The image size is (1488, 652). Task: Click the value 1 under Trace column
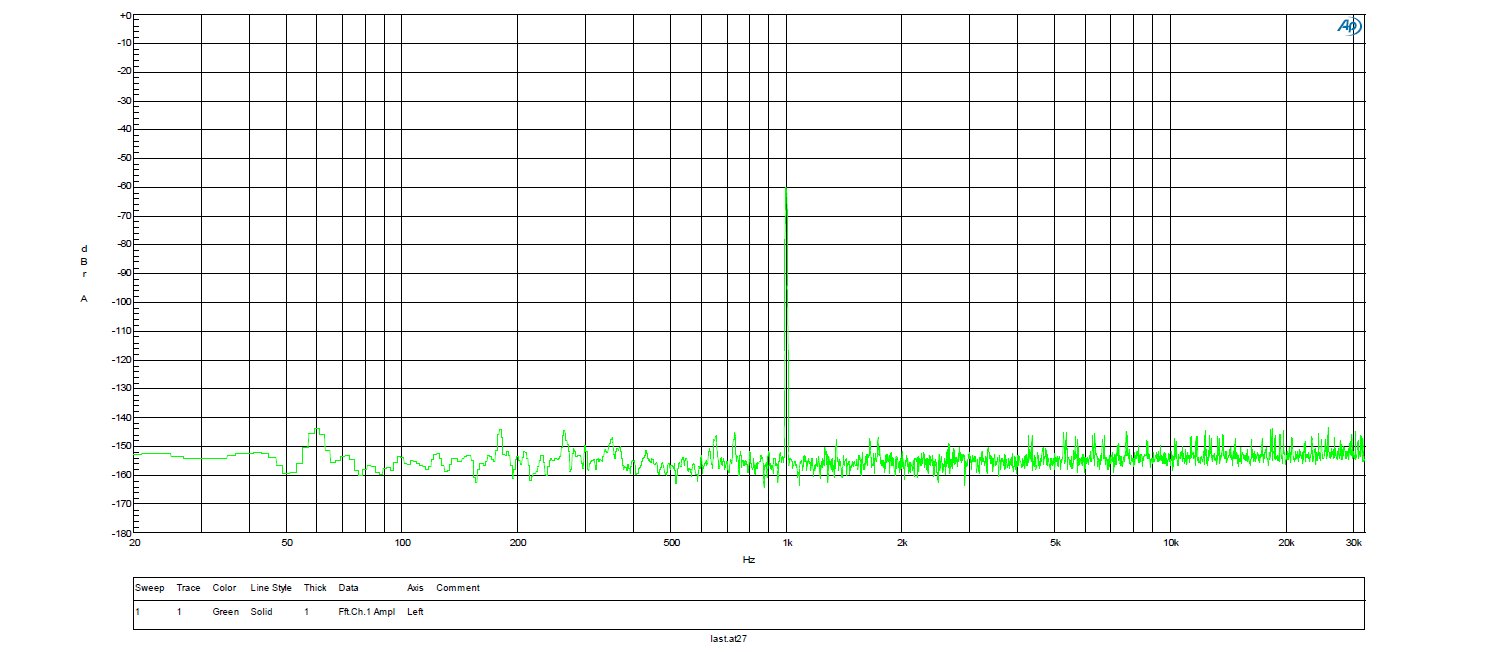click(x=179, y=611)
